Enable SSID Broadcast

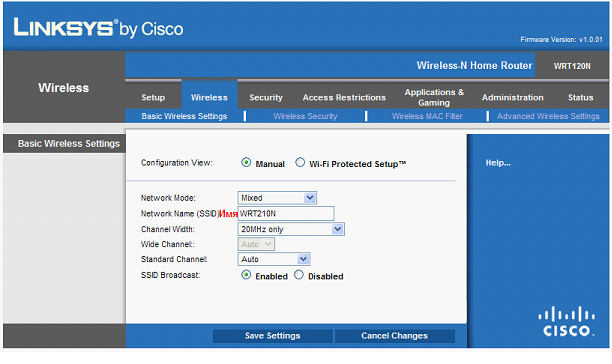(246, 275)
